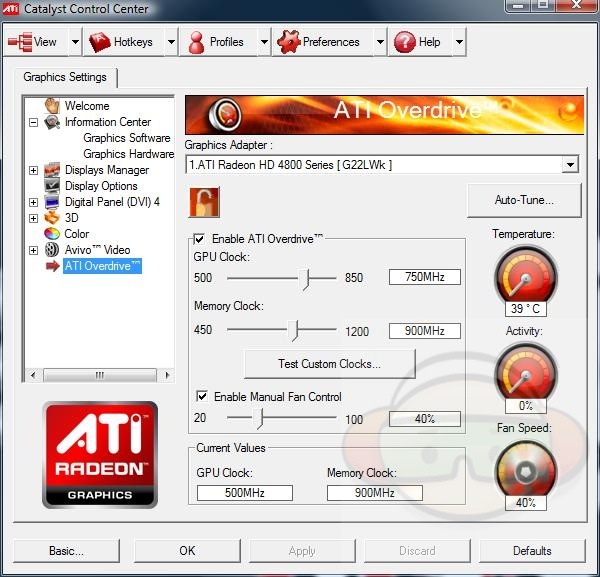Open the Preferences menu
Screen dimensions: 600x577
(319, 42)
